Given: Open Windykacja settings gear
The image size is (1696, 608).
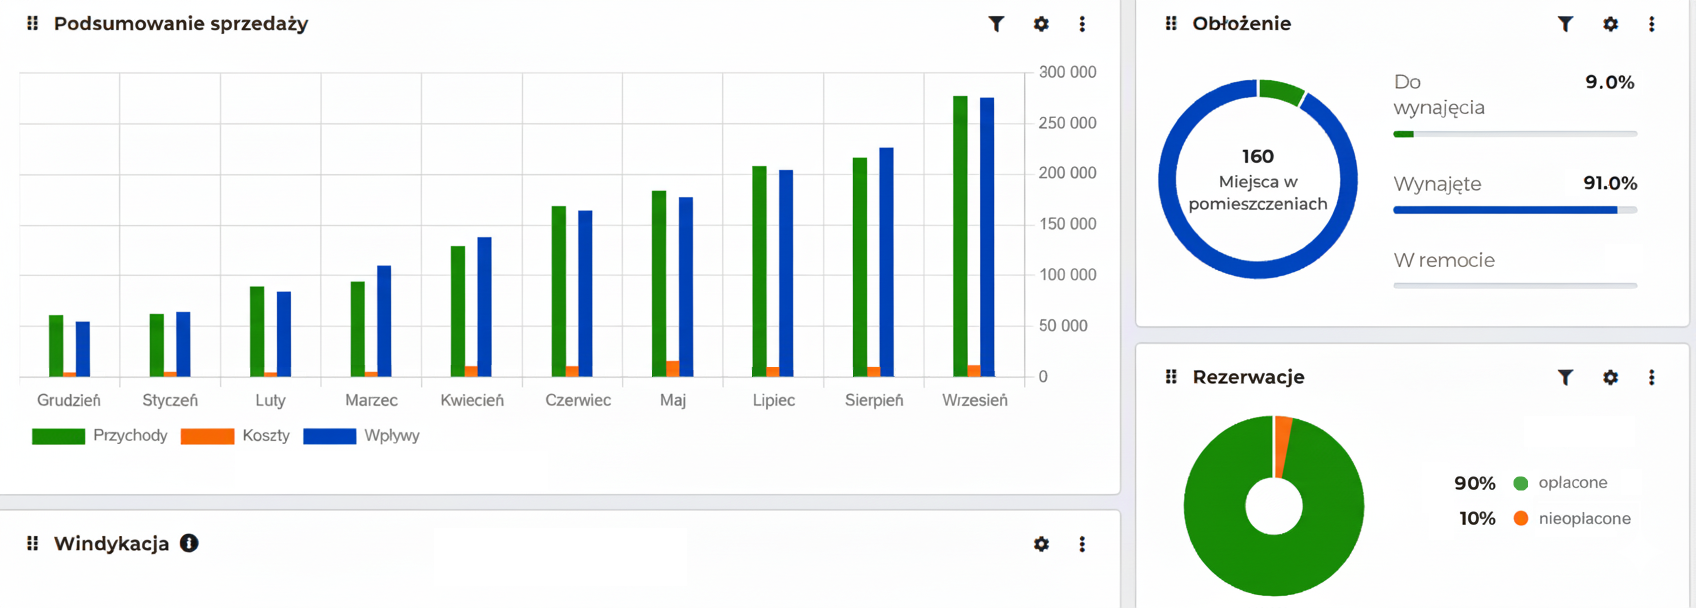Looking at the screenshot, I should point(1041,544).
